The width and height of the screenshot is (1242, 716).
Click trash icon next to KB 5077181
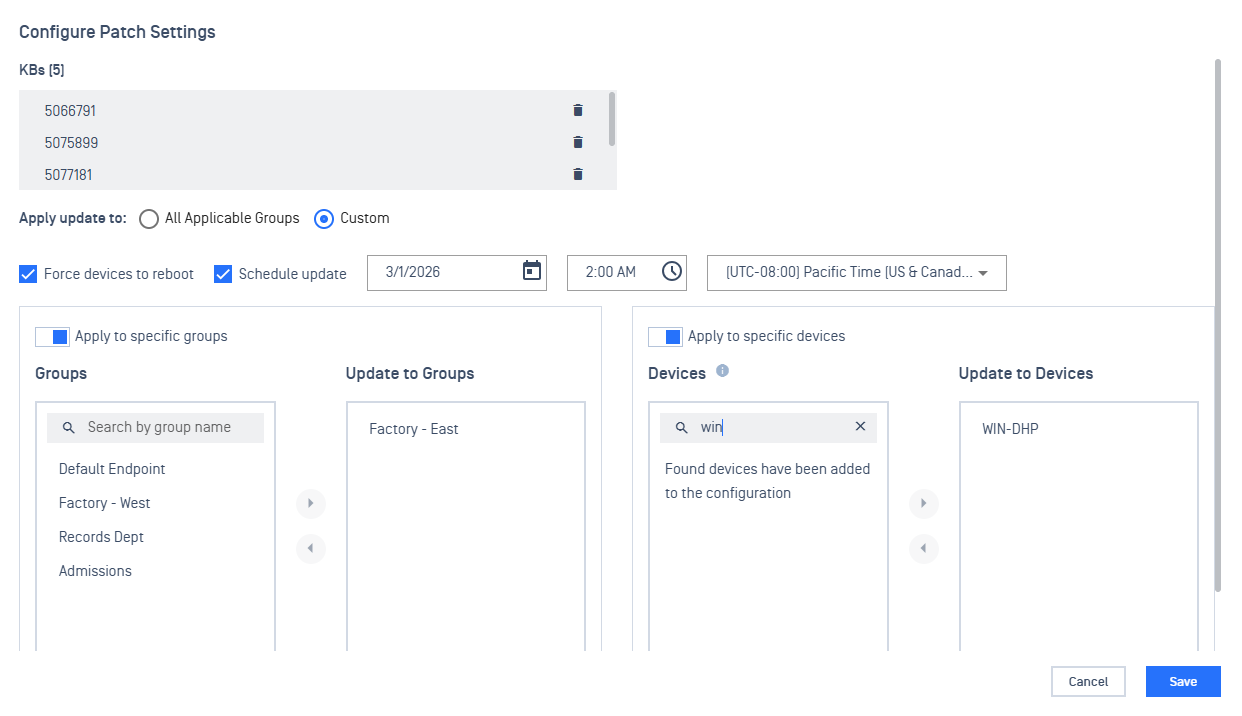tap(578, 174)
